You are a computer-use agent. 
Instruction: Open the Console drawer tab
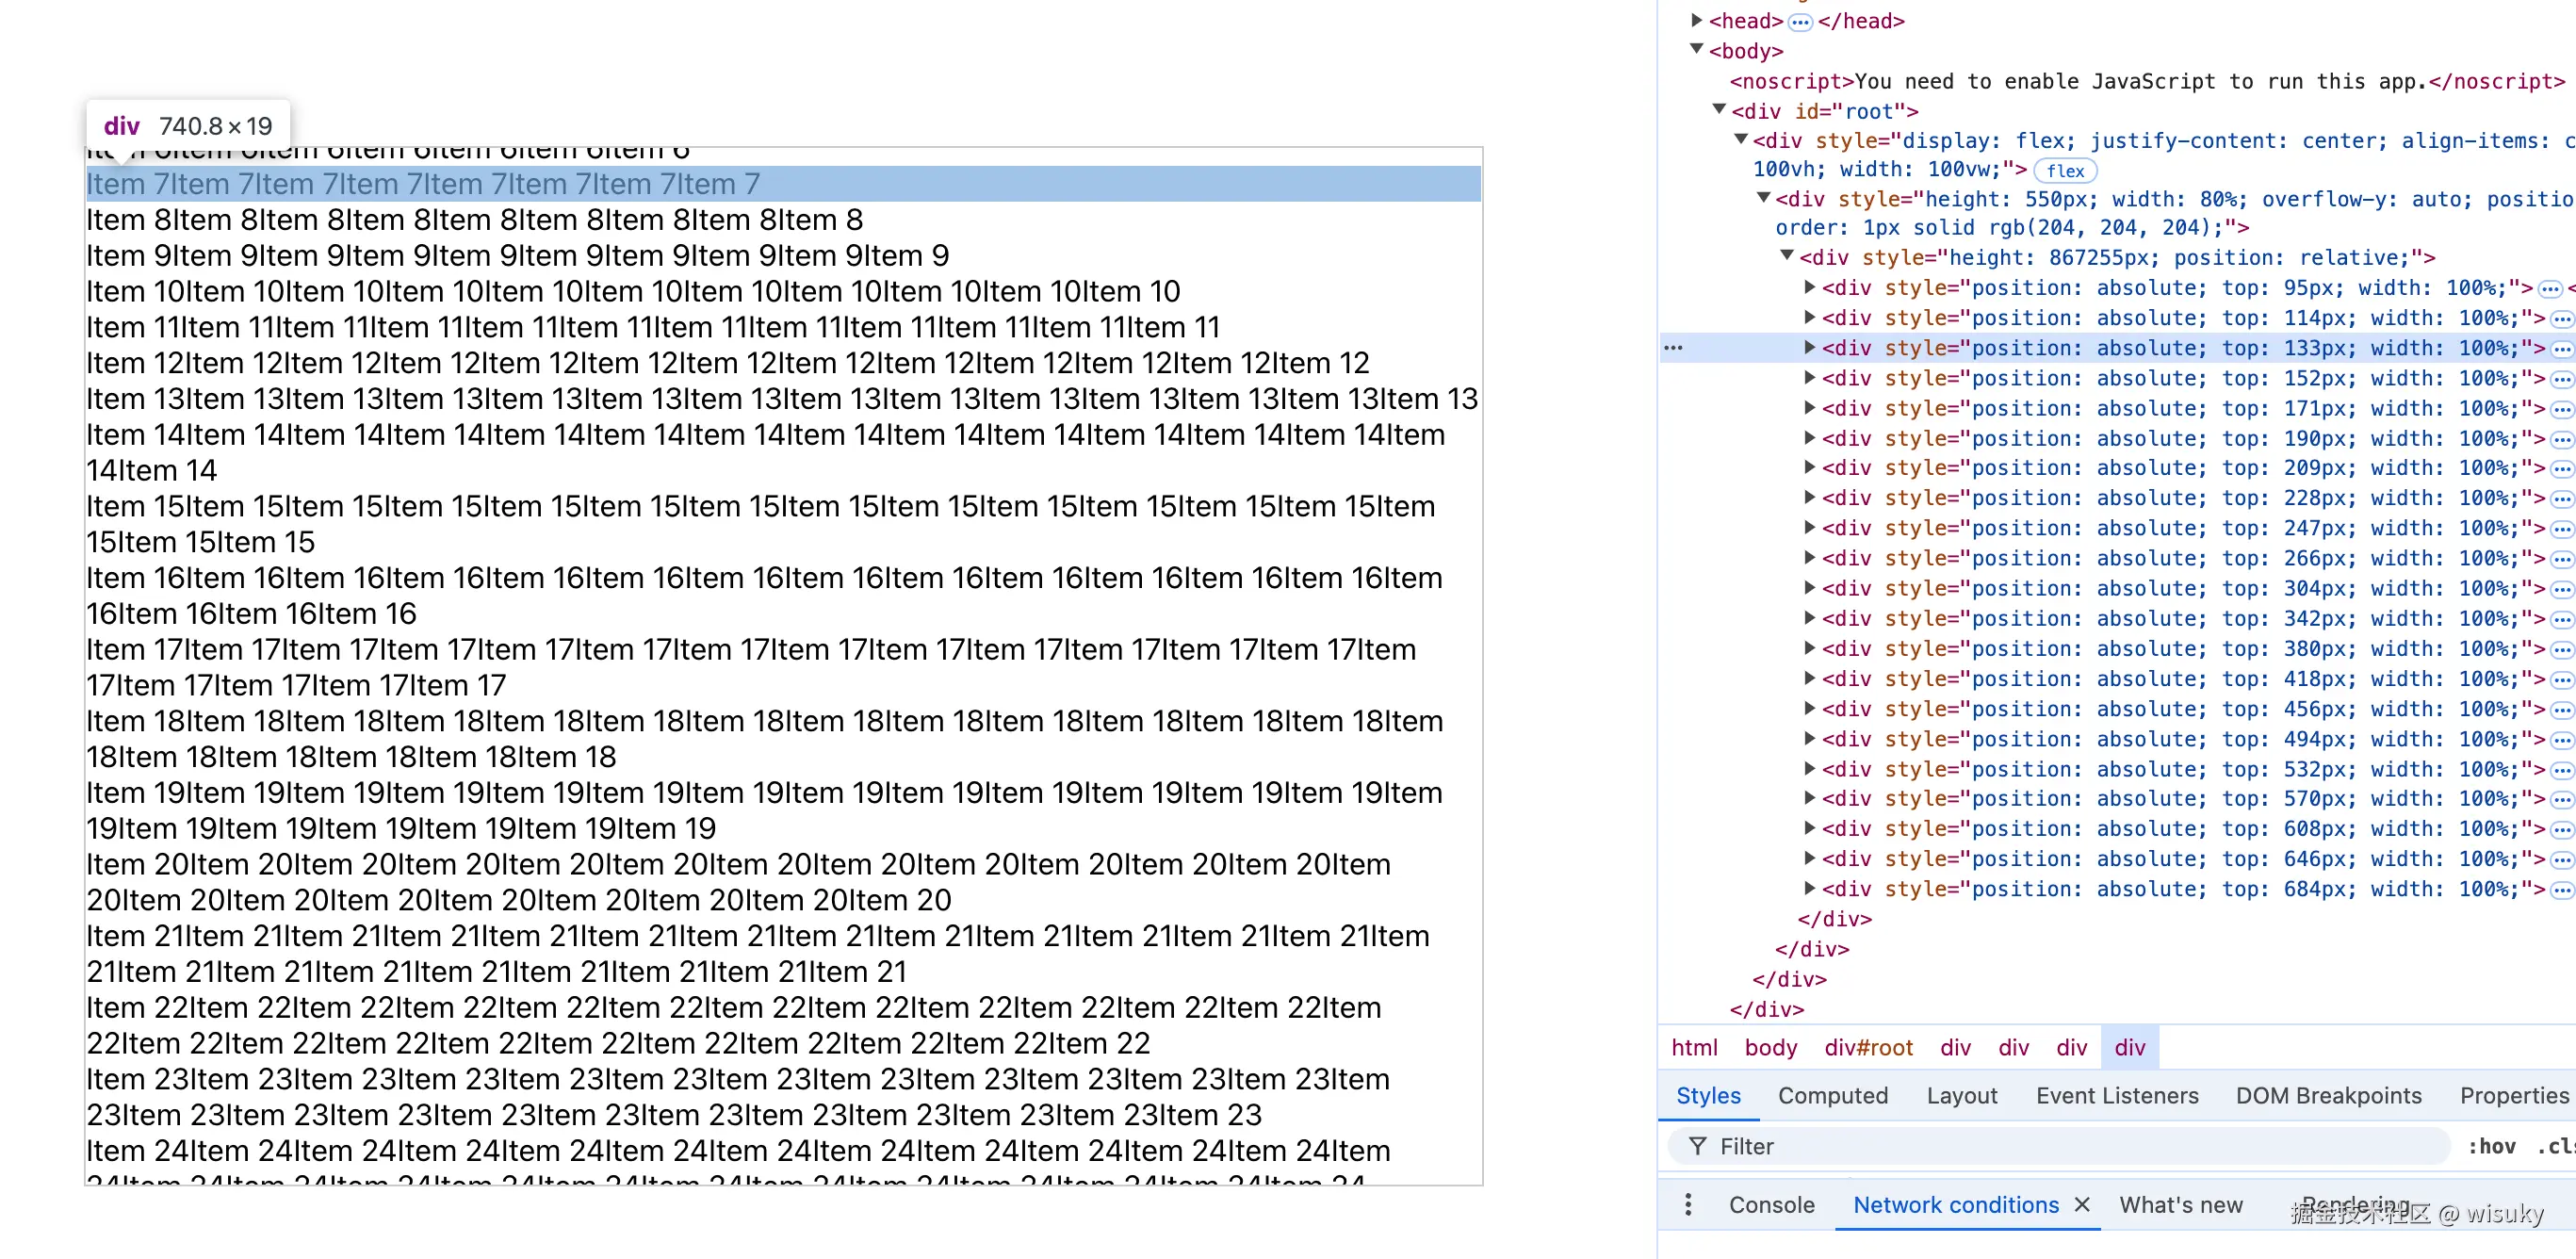point(1771,1205)
